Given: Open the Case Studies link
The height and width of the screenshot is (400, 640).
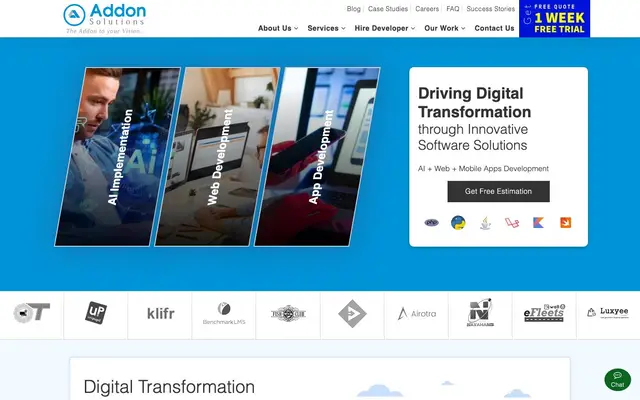Looking at the screenshot, I should pyautogui.click(x=388, y=9).
